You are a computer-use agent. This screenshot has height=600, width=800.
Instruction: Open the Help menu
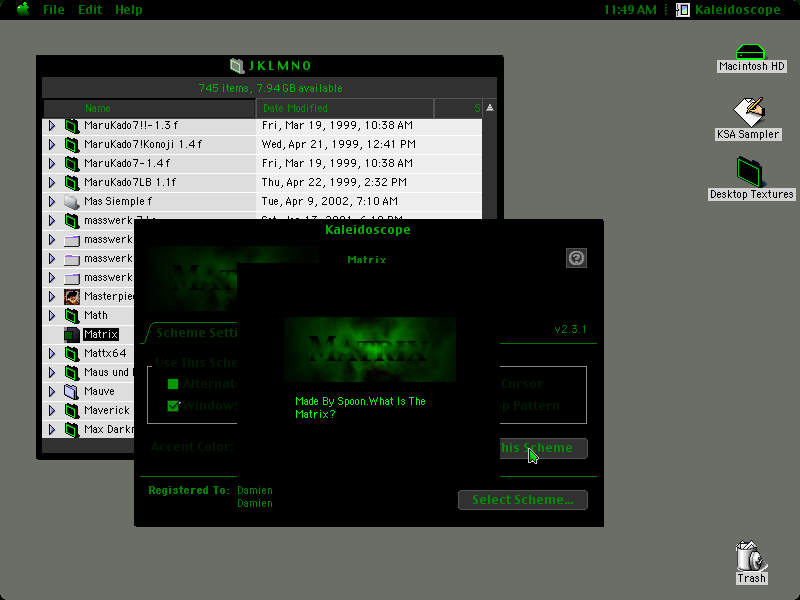pos(129,10)
